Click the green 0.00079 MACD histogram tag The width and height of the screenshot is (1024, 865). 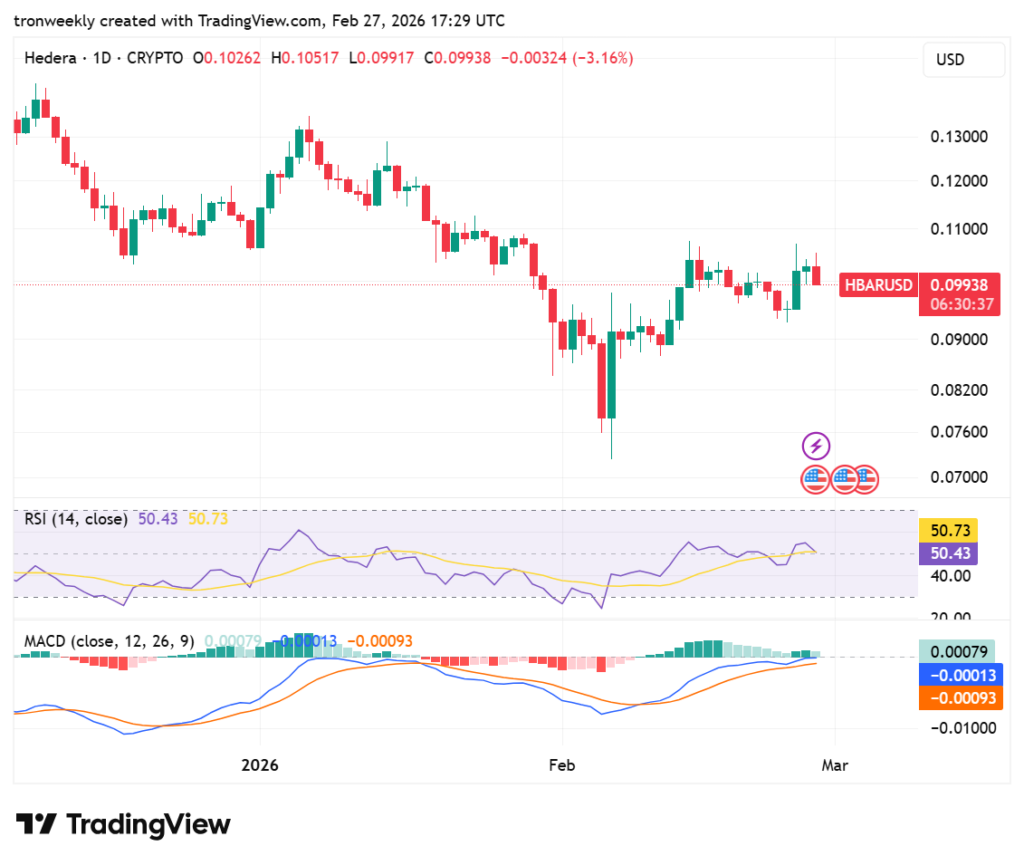tap(957, 652)
